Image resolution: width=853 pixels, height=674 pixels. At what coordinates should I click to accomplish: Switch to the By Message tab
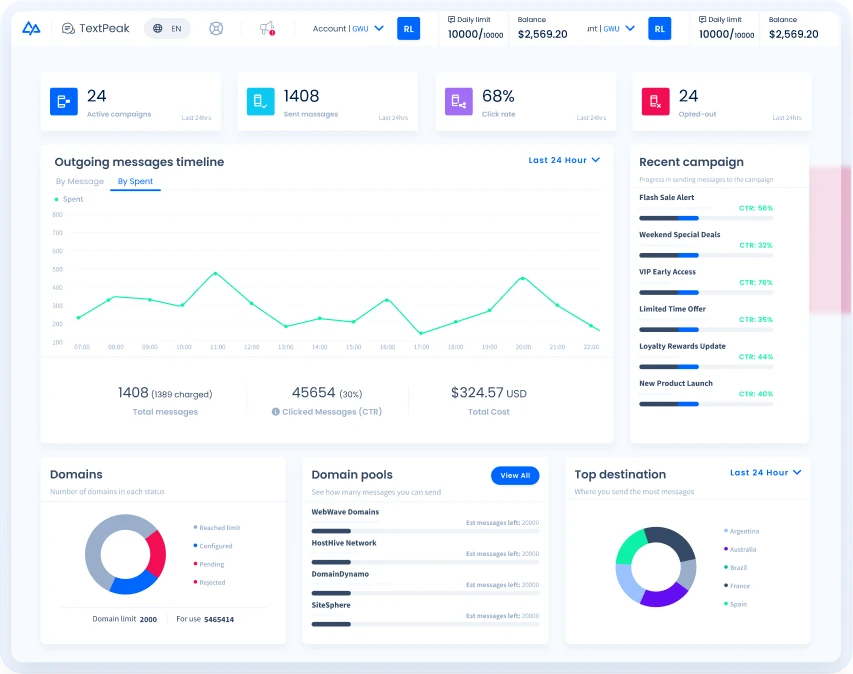pyautogui.click(x=80, y=182)
